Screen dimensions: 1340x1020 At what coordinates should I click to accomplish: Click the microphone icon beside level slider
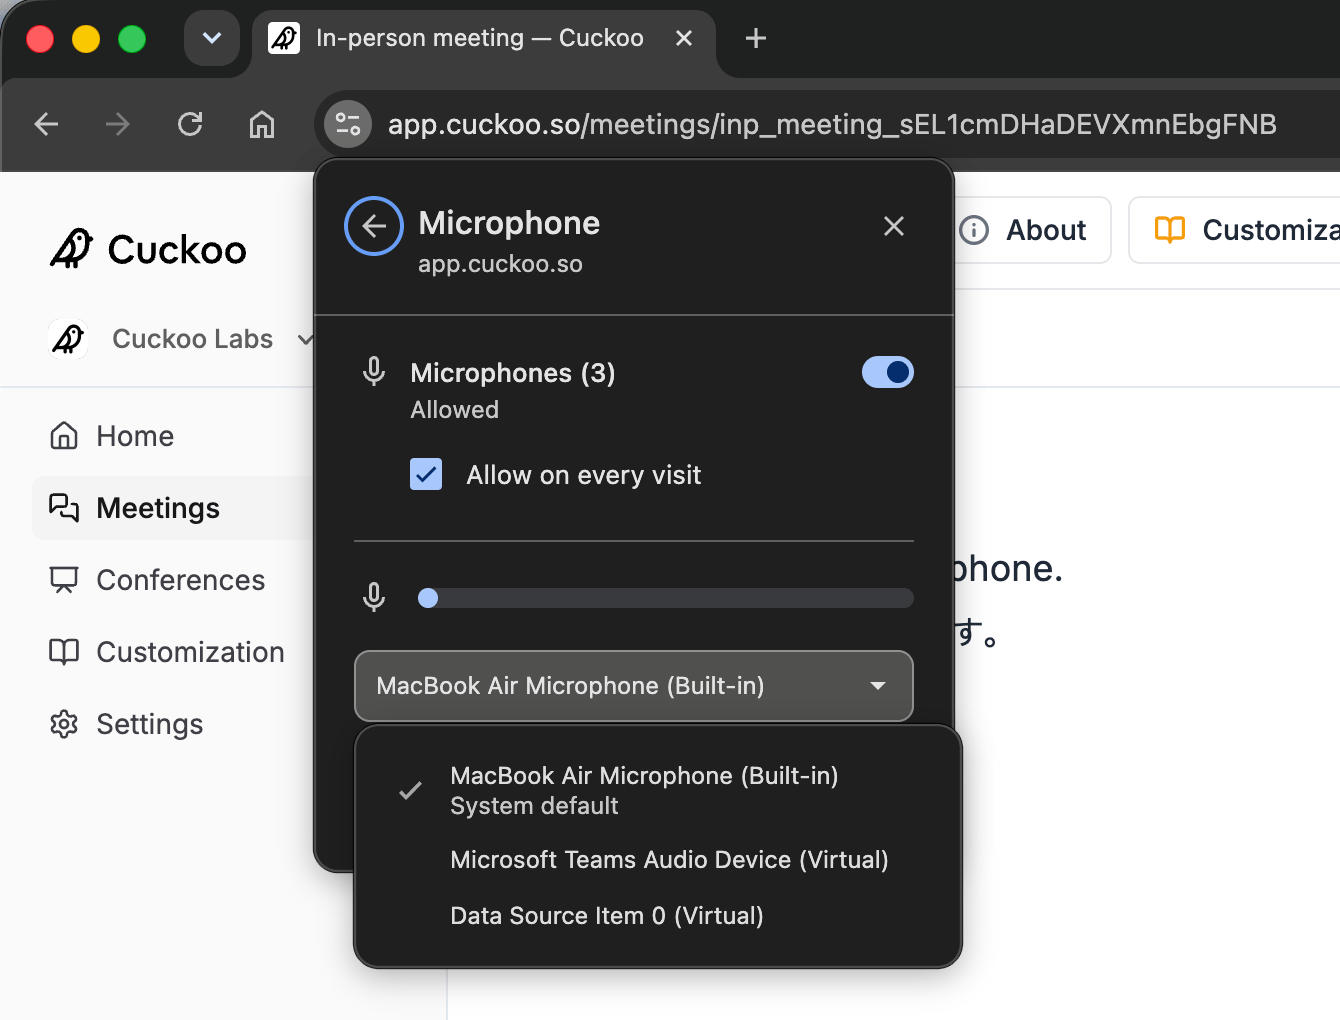click(374, 597)
